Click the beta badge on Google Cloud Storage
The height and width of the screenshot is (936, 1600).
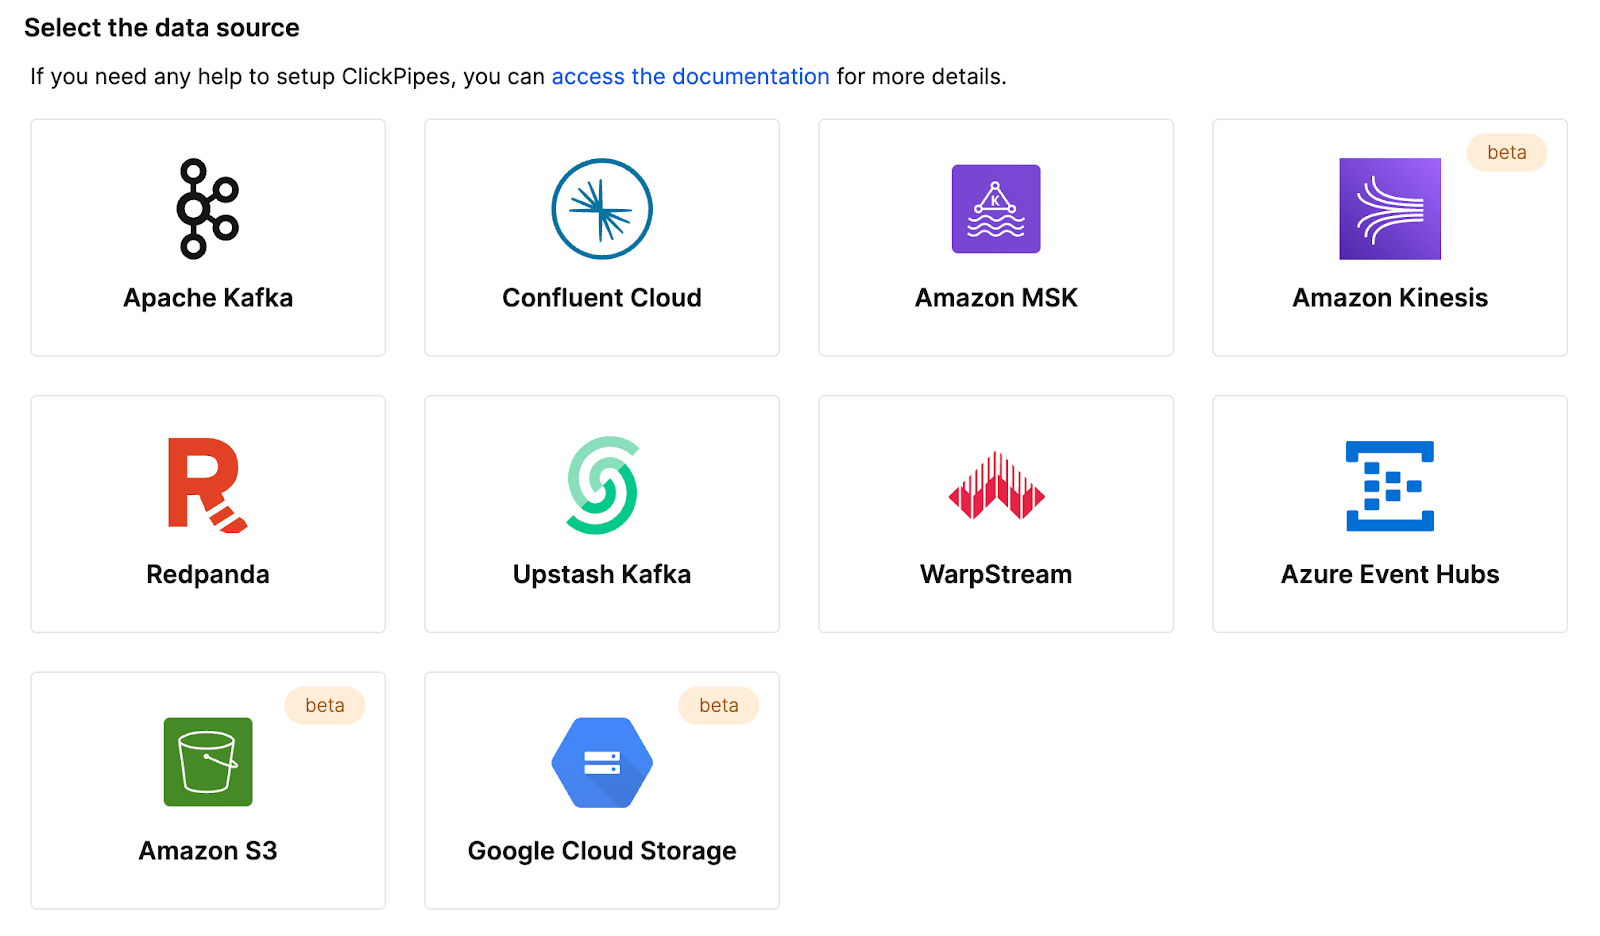719,705
